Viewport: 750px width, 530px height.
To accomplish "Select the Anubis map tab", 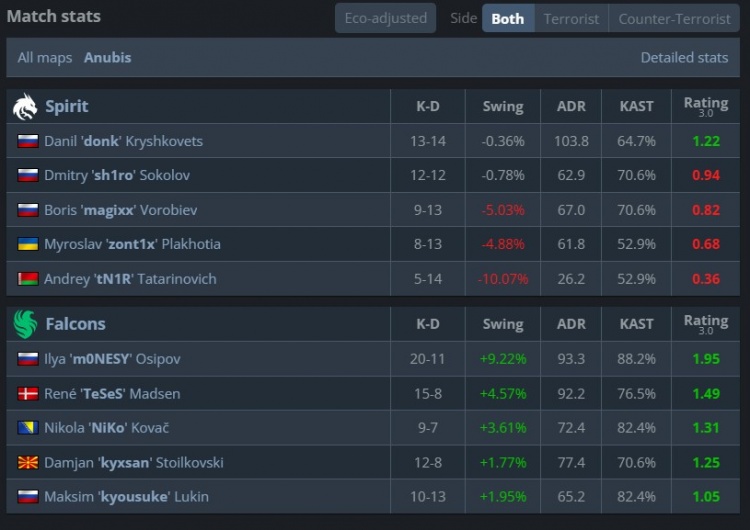I will coord(107,57).
